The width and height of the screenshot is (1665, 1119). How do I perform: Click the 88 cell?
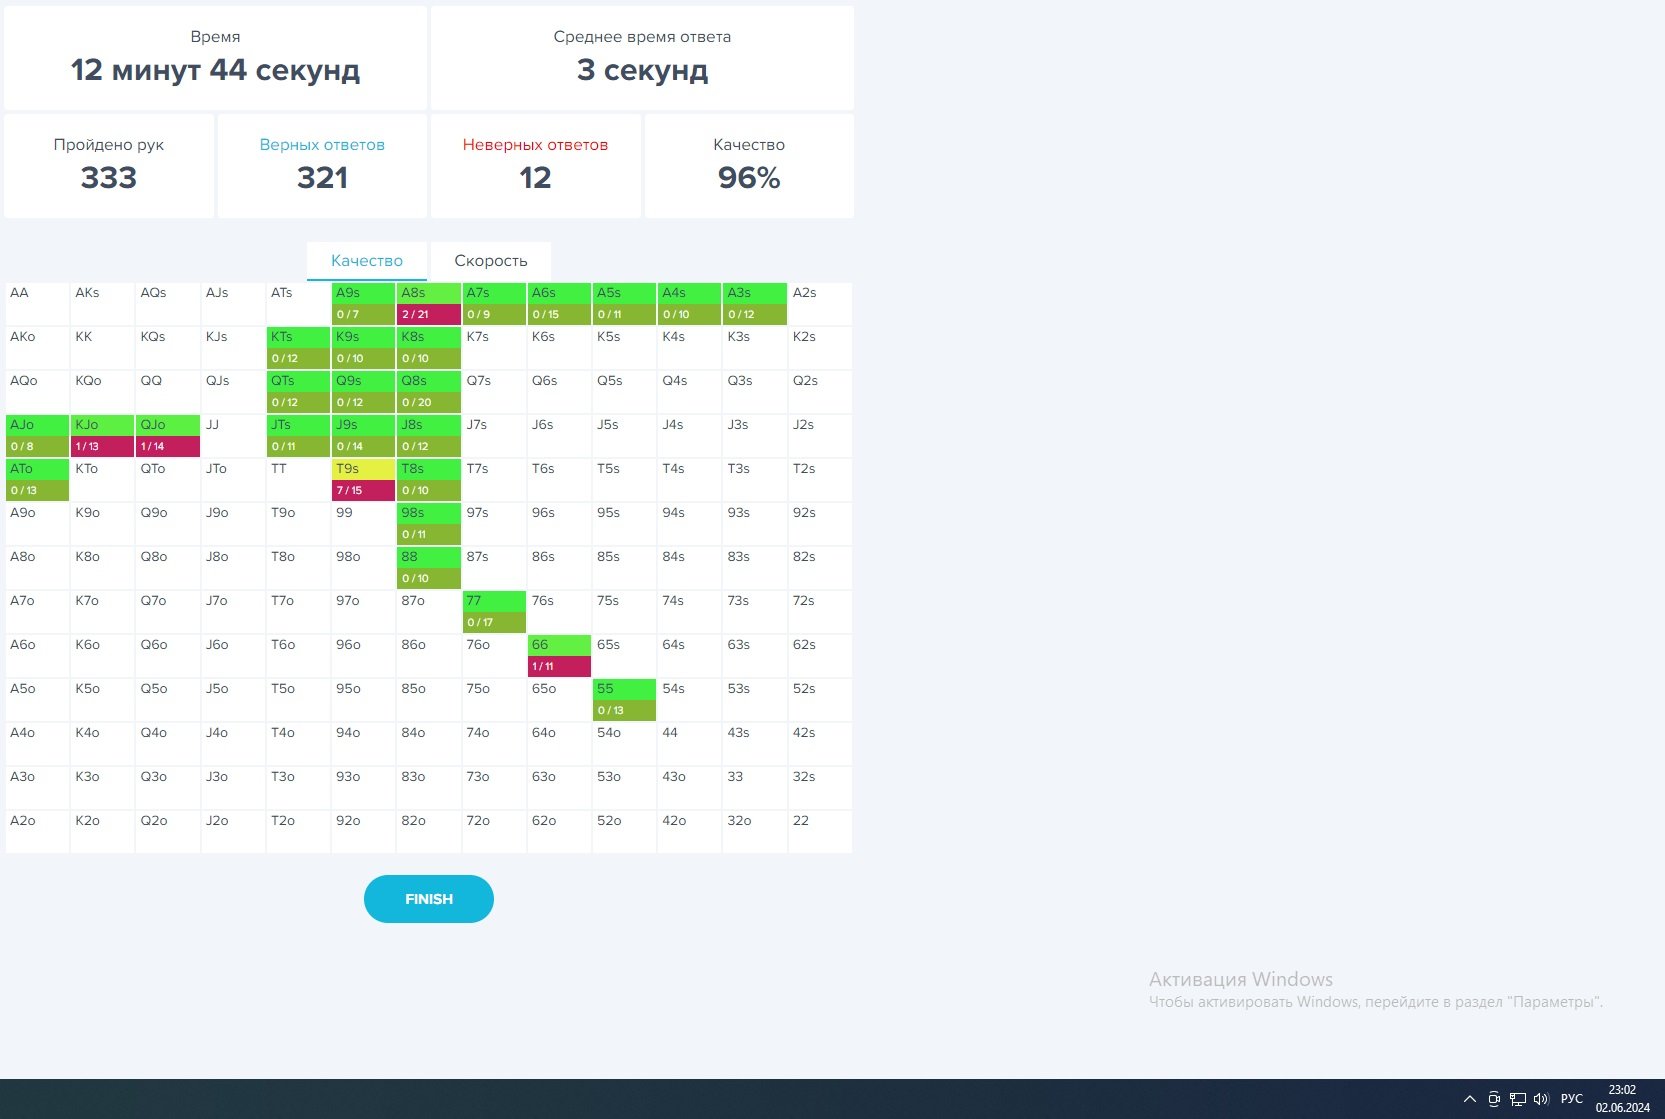(429, 568)
